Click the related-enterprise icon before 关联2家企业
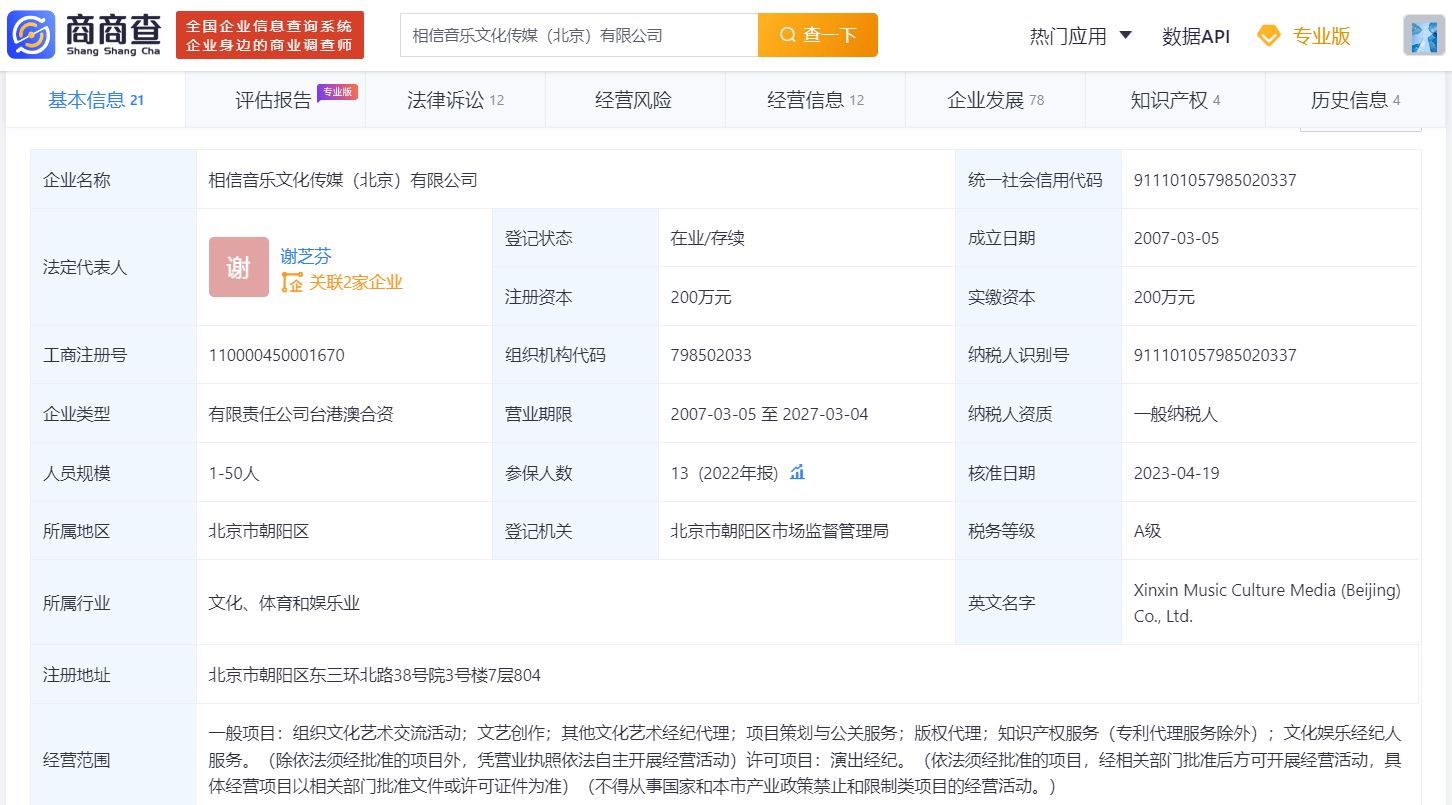The height and width of the screenshot is (805, 1452). (x=291, y=282)
